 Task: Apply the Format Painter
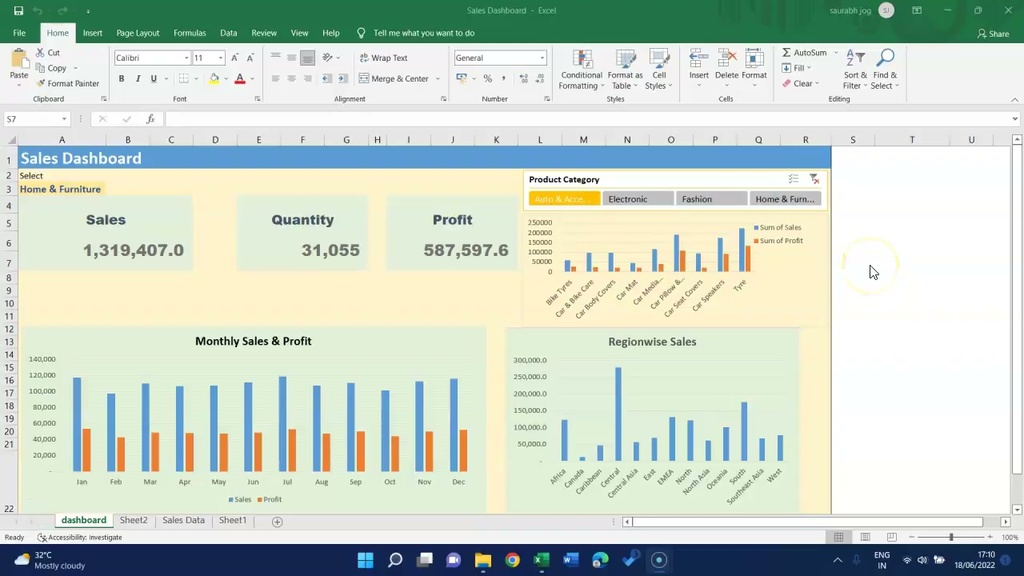coord(68,83)
